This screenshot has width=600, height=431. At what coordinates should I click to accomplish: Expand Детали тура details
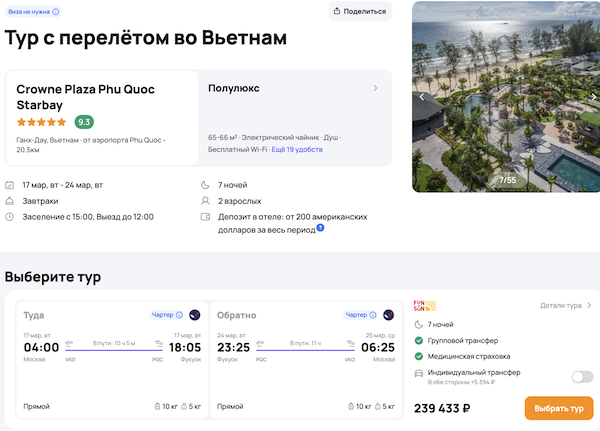566,305
